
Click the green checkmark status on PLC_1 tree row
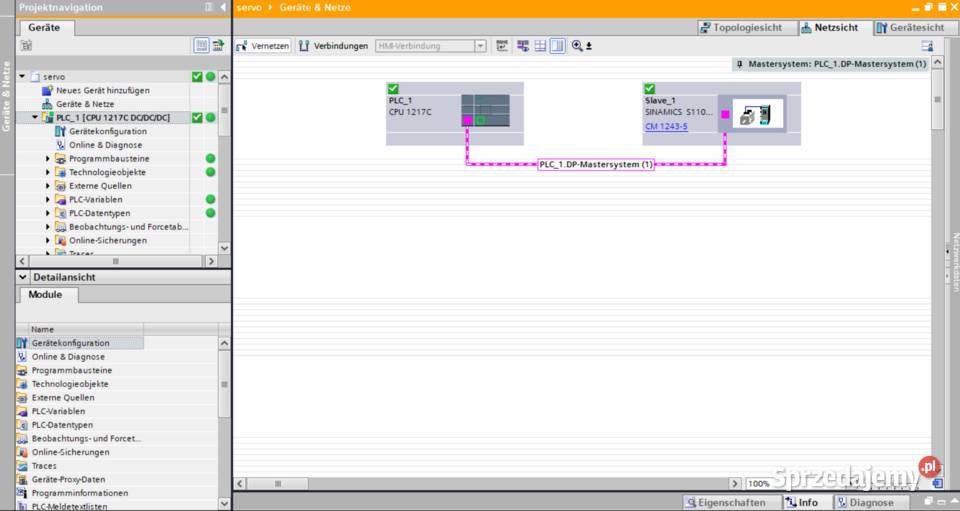[197, 117]
